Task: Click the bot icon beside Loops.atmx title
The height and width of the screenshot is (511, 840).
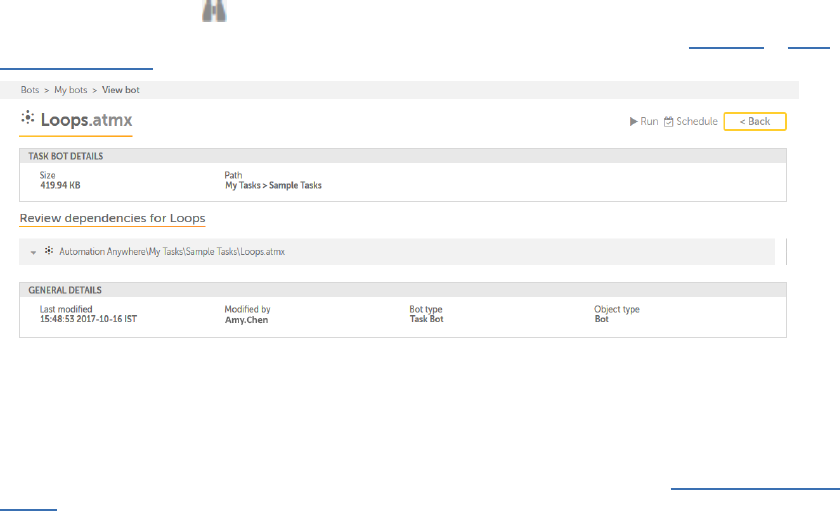Action: [x=28, y=119]
